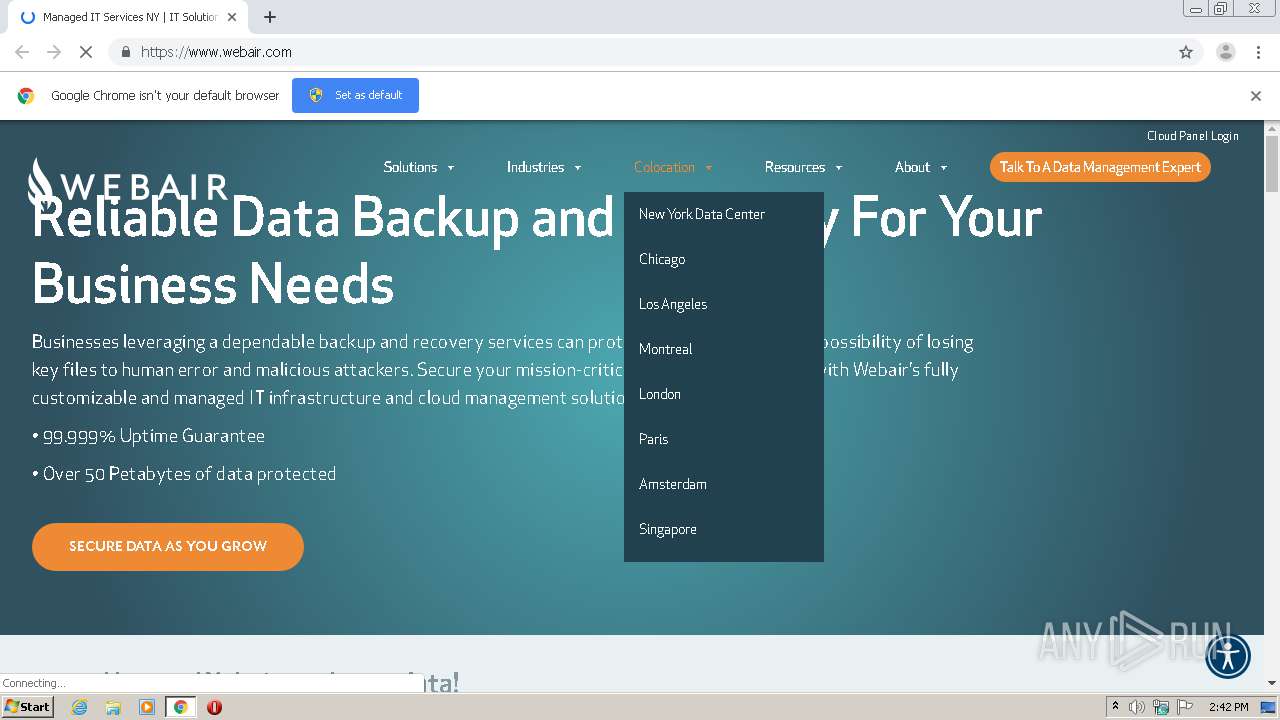Open the Solutions dropdown menu

(x=419, y=167)
